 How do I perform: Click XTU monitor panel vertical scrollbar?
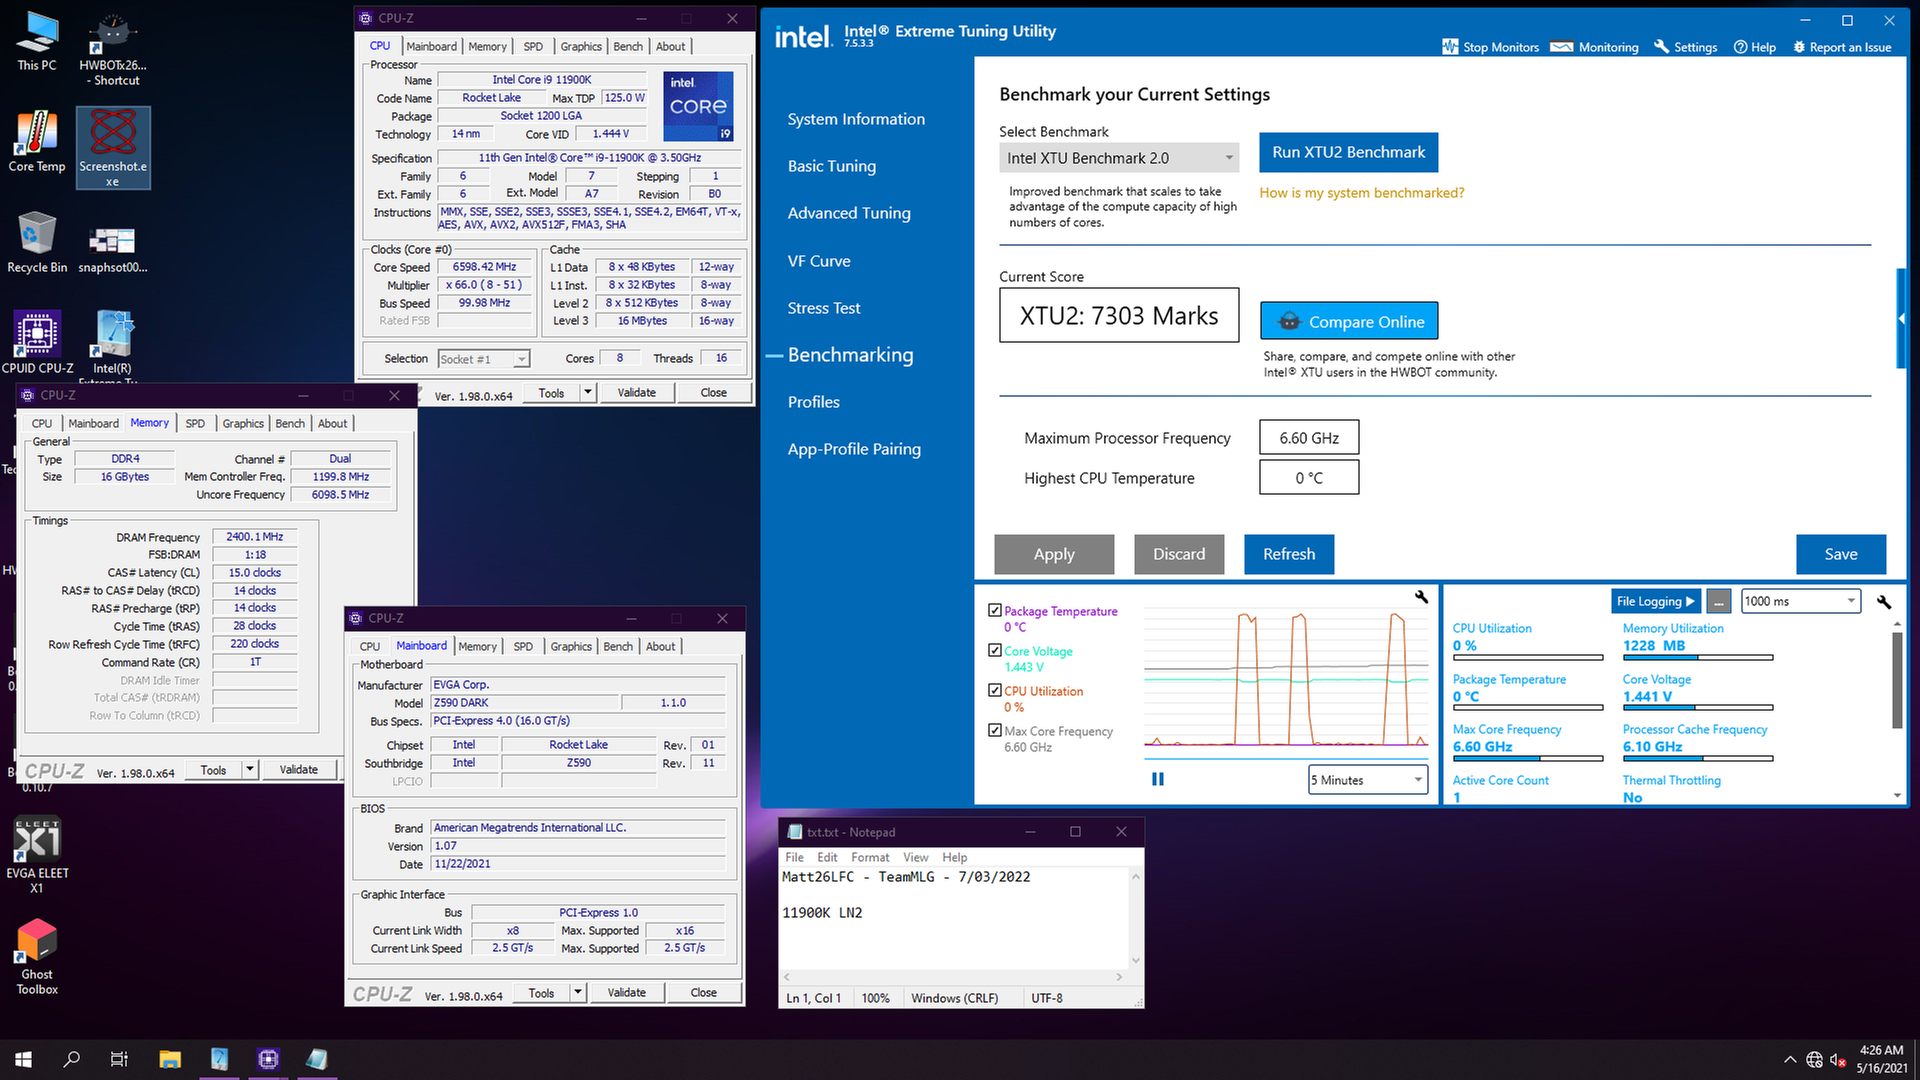1897,680
